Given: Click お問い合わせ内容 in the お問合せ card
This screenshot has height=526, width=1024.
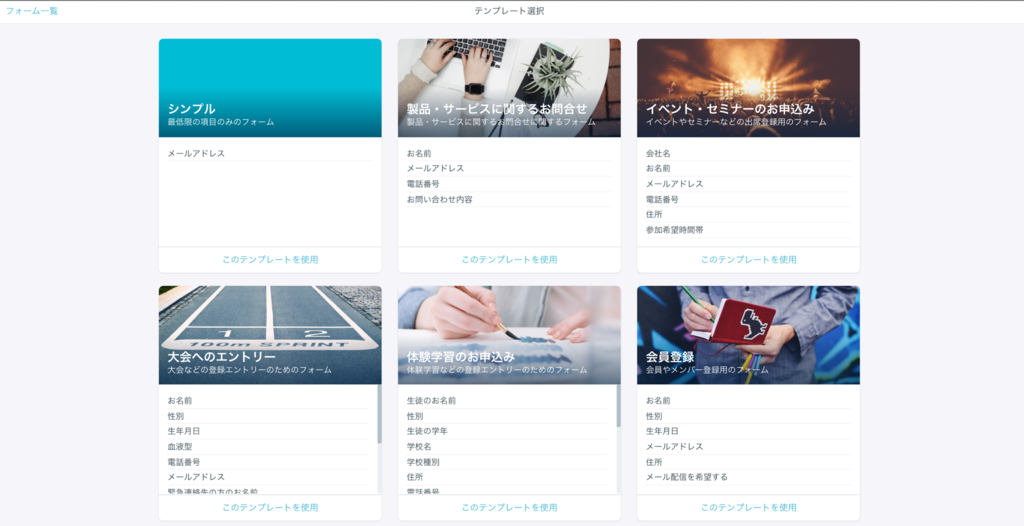Looking at the screenshot, I should tap(440, 199).
